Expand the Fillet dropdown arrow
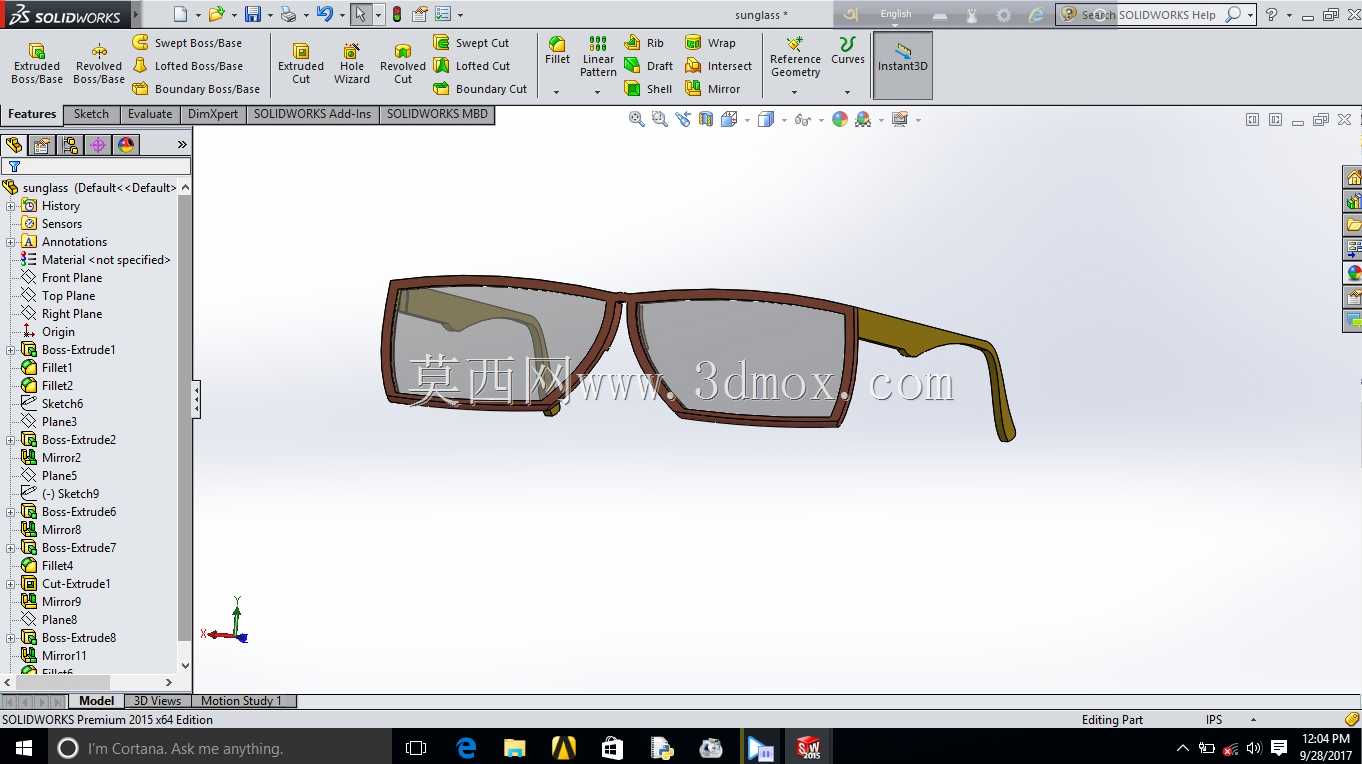Viewport: 1362px width, 764px height. pos(557,92)
